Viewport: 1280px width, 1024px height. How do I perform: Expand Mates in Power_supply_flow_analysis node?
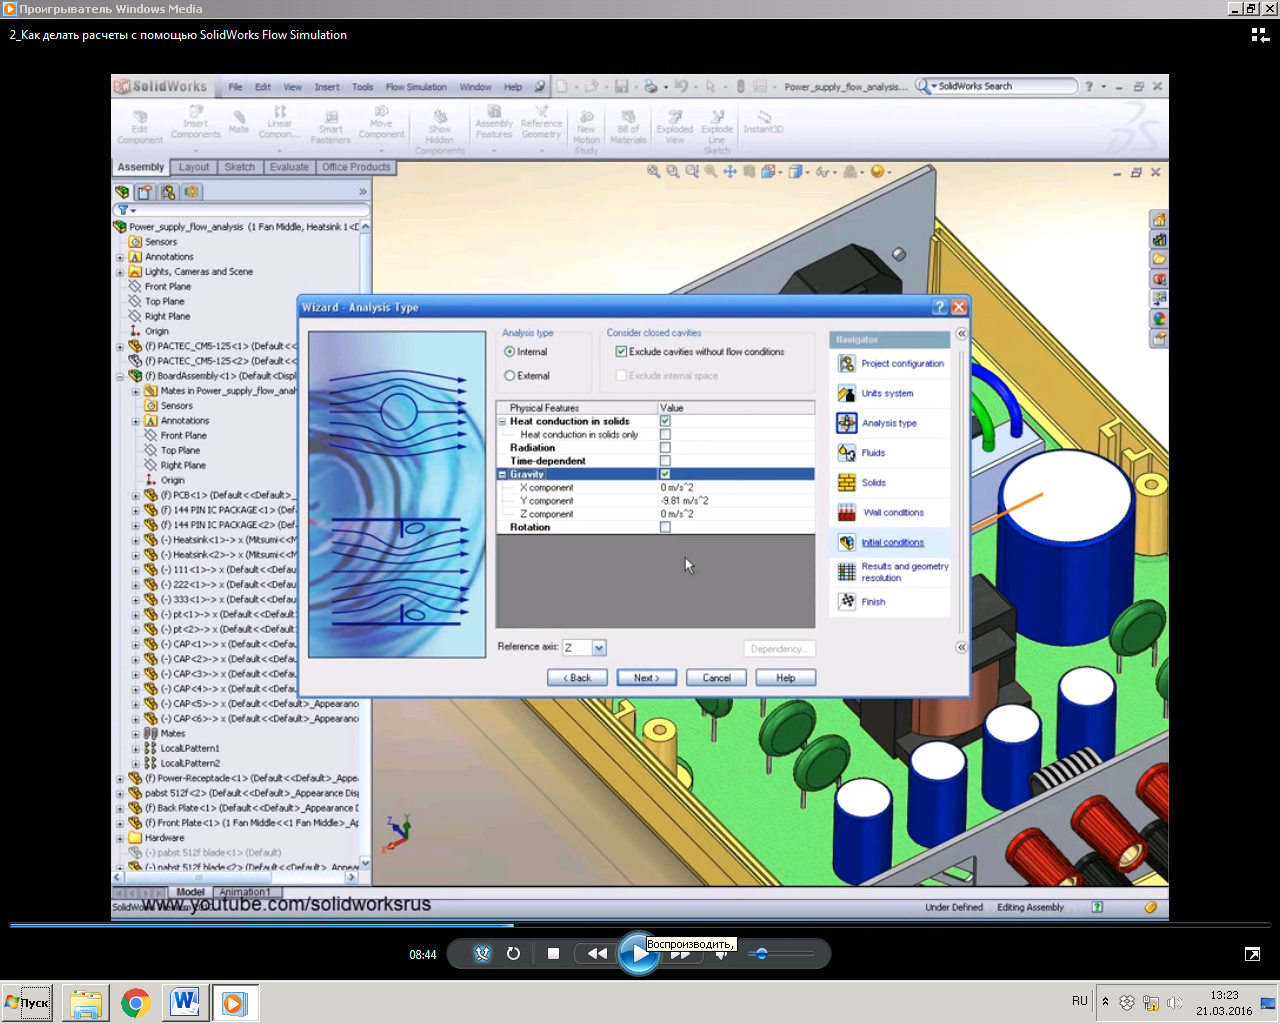click(136, 391)
